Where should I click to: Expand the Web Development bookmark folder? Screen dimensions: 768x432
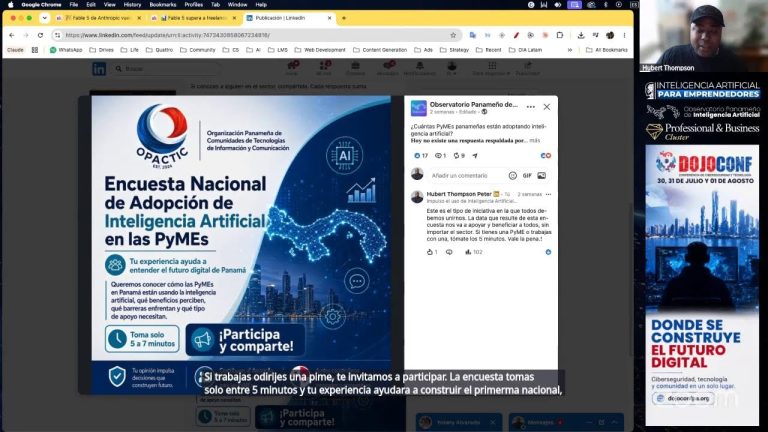[320, 50]
